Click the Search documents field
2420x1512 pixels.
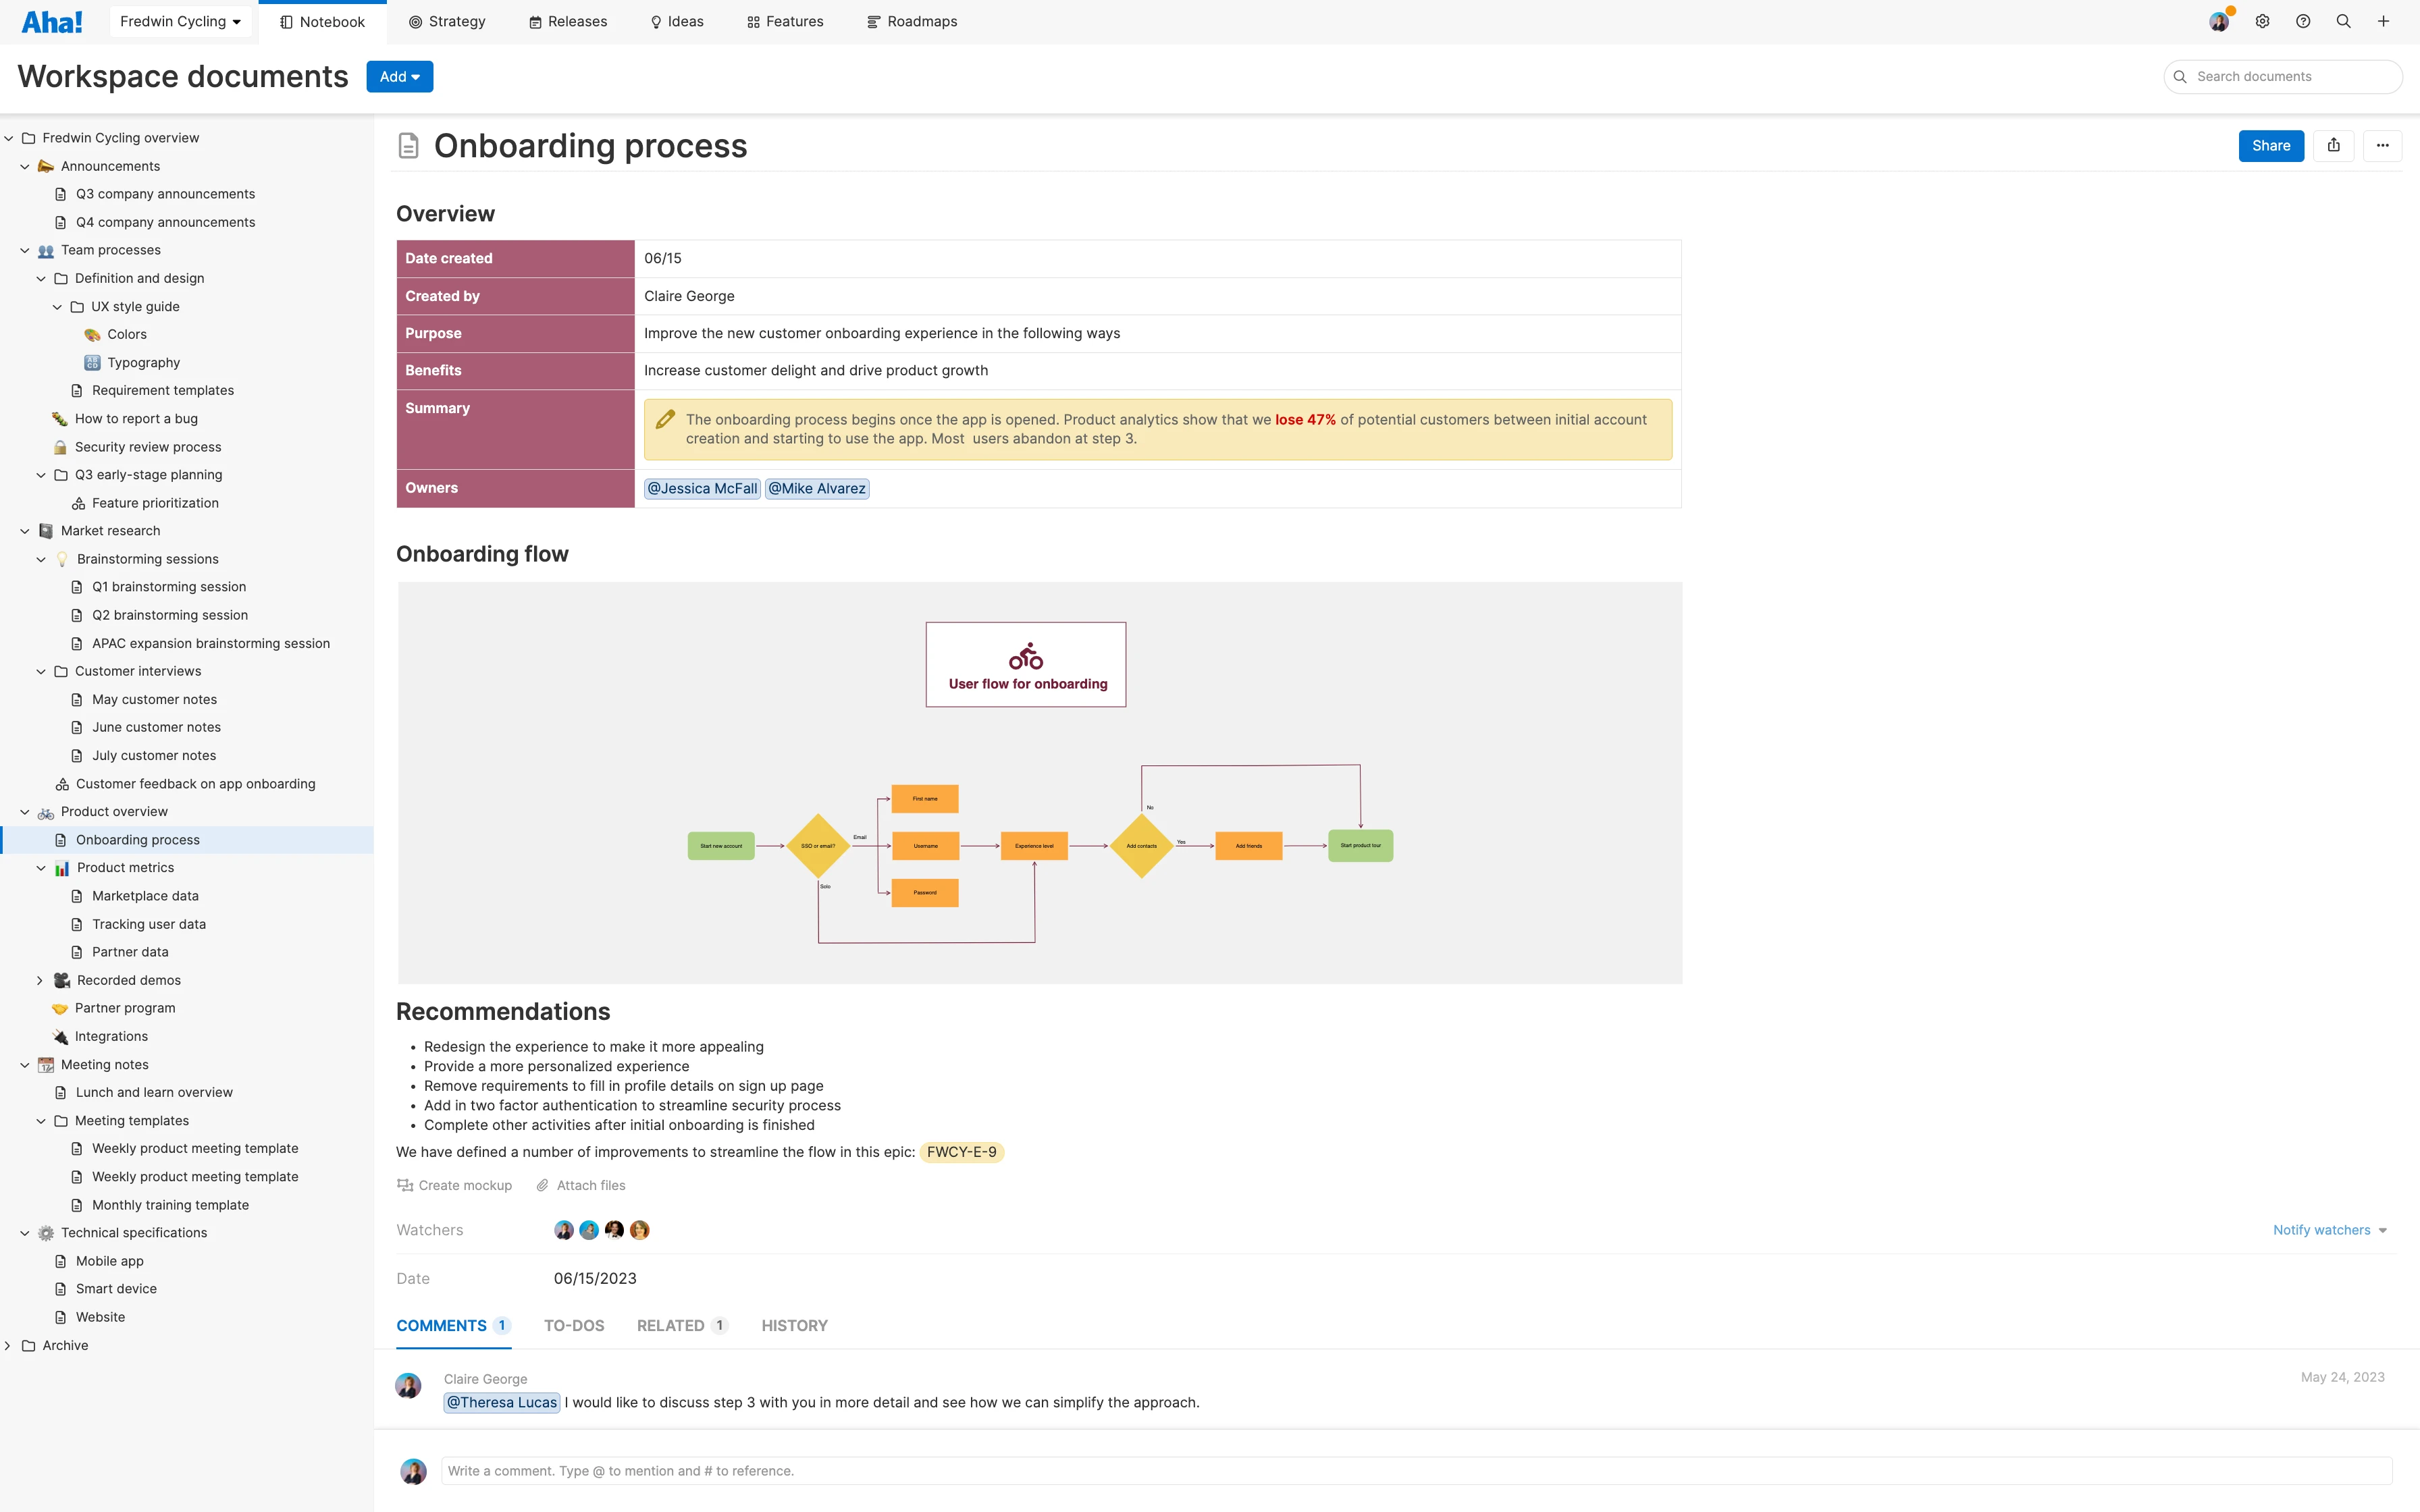point(2290,76)
